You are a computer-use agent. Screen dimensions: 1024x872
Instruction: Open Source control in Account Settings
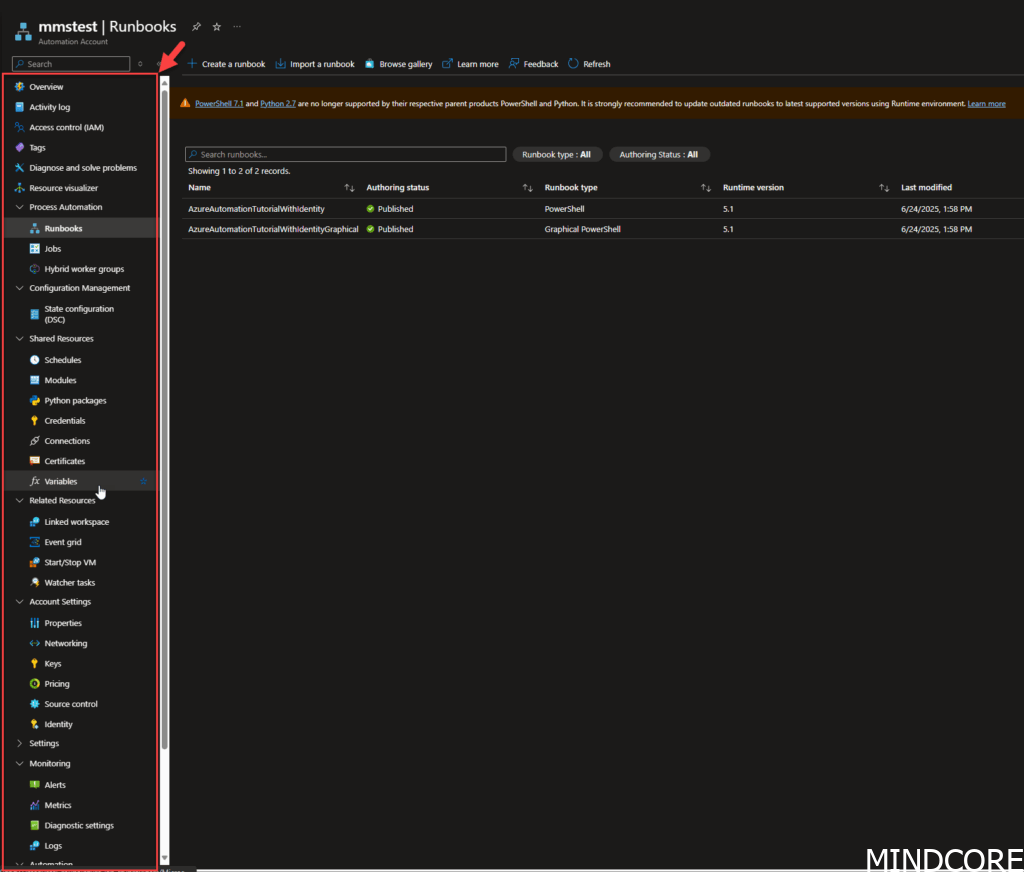click(x=71, y=704)
